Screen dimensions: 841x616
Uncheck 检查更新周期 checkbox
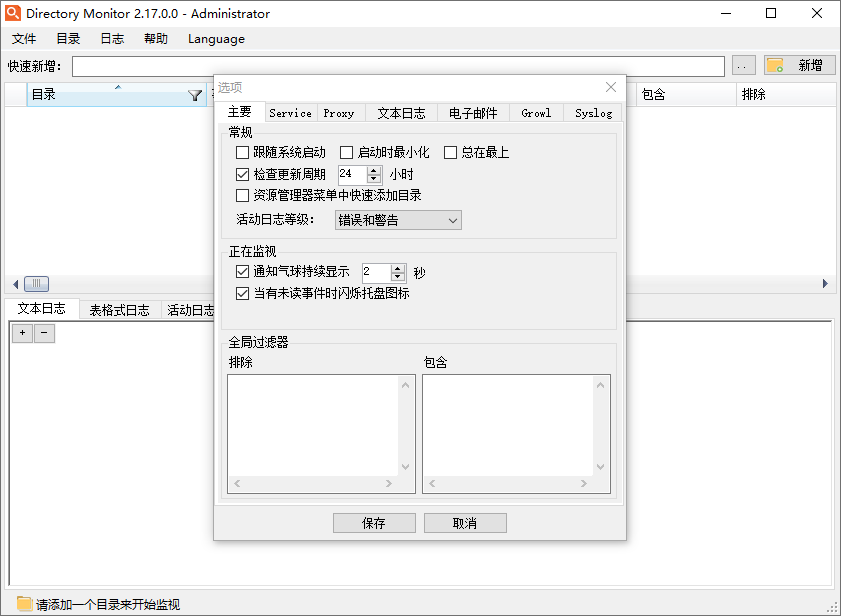pyautogui.click(x=242, y=174)
